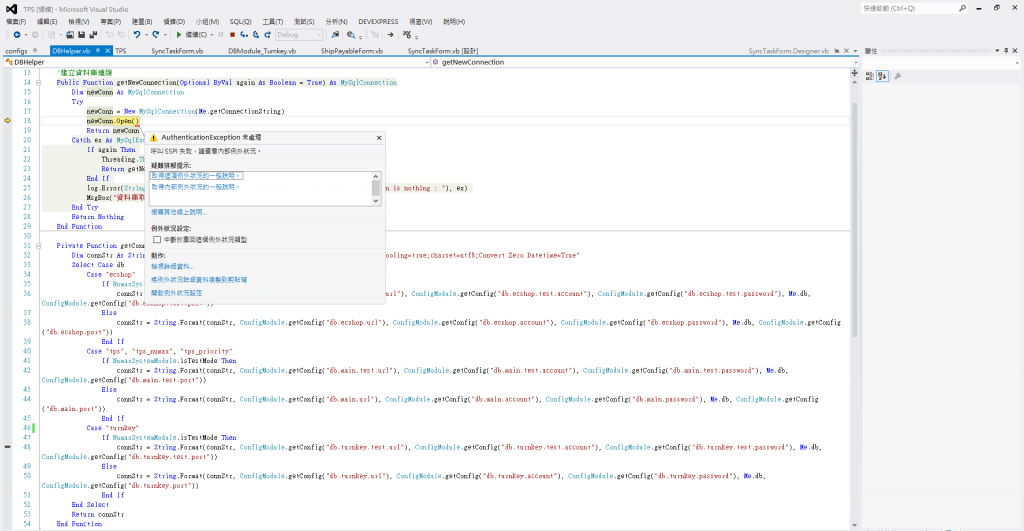
Task: Click the Quick Launch search magnifier
Action: coord(963,8)
